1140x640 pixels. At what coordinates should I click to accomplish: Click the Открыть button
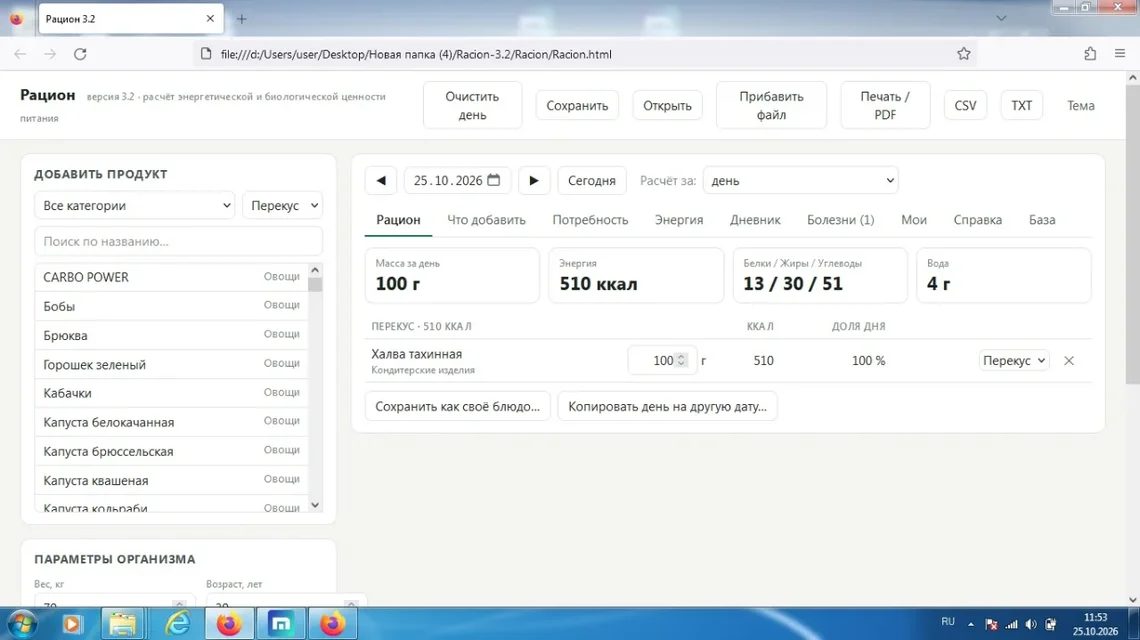pos(667,105)
